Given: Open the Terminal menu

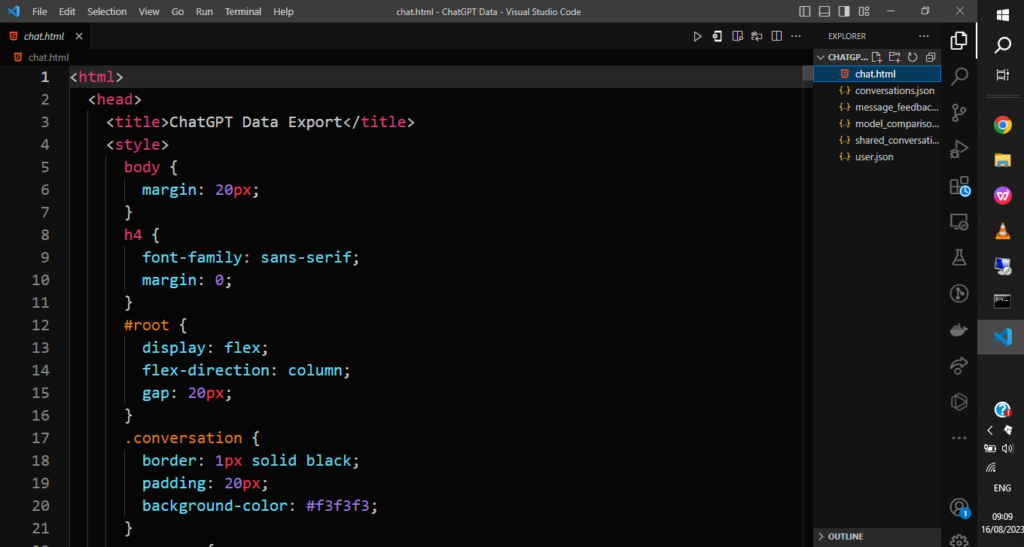Looking at the screenshot, I should 243,12.
